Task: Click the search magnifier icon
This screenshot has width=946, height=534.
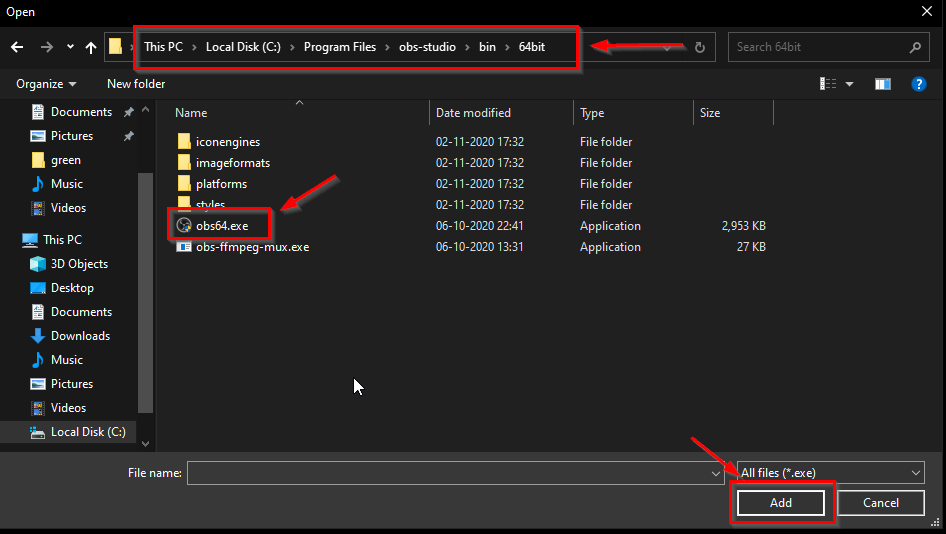Action: (915, 47)
